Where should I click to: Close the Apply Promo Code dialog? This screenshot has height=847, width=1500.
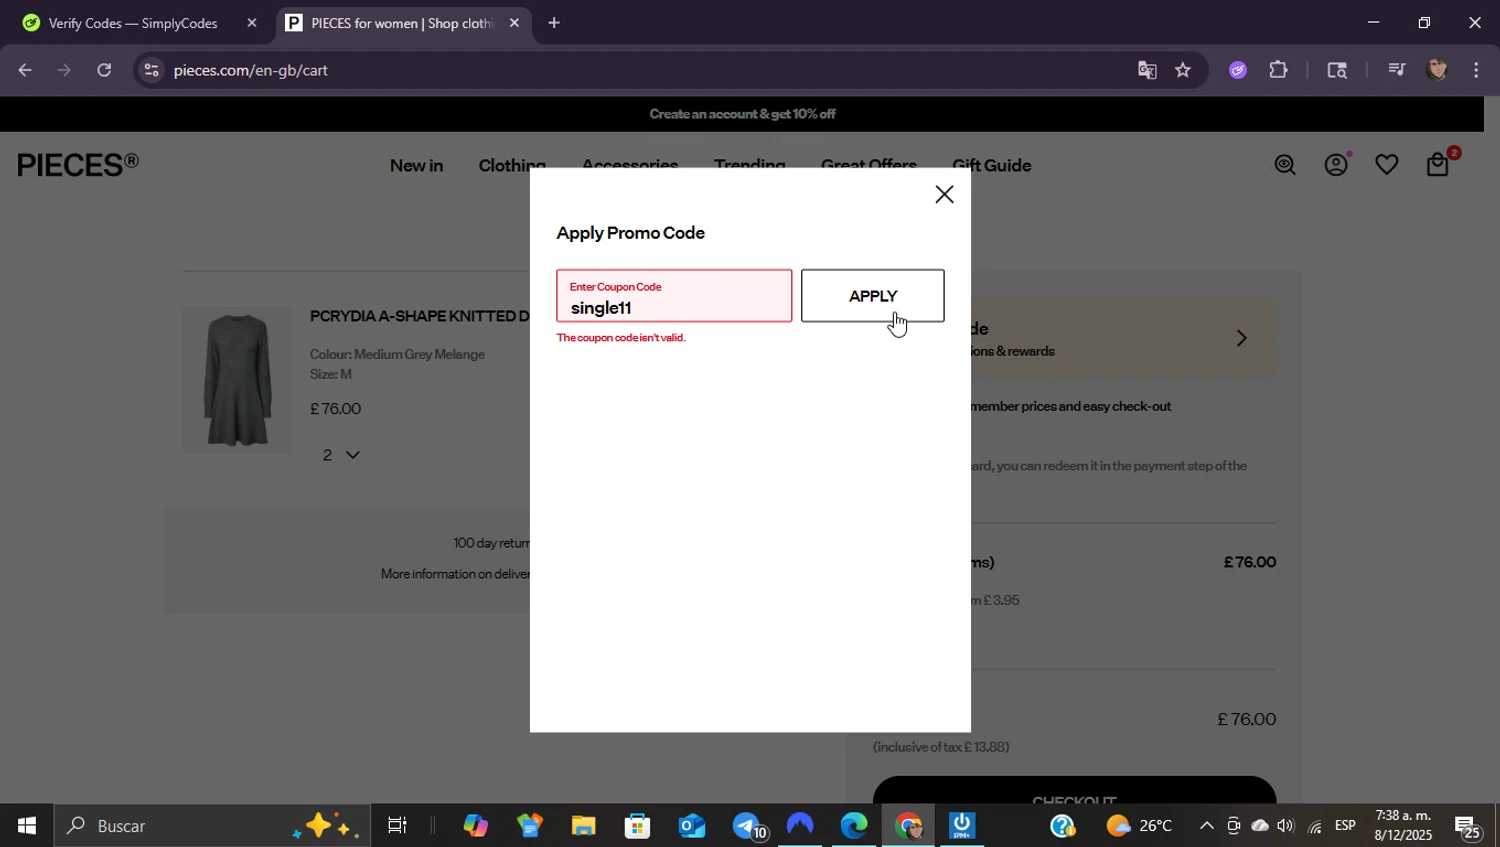coord(944,194)
